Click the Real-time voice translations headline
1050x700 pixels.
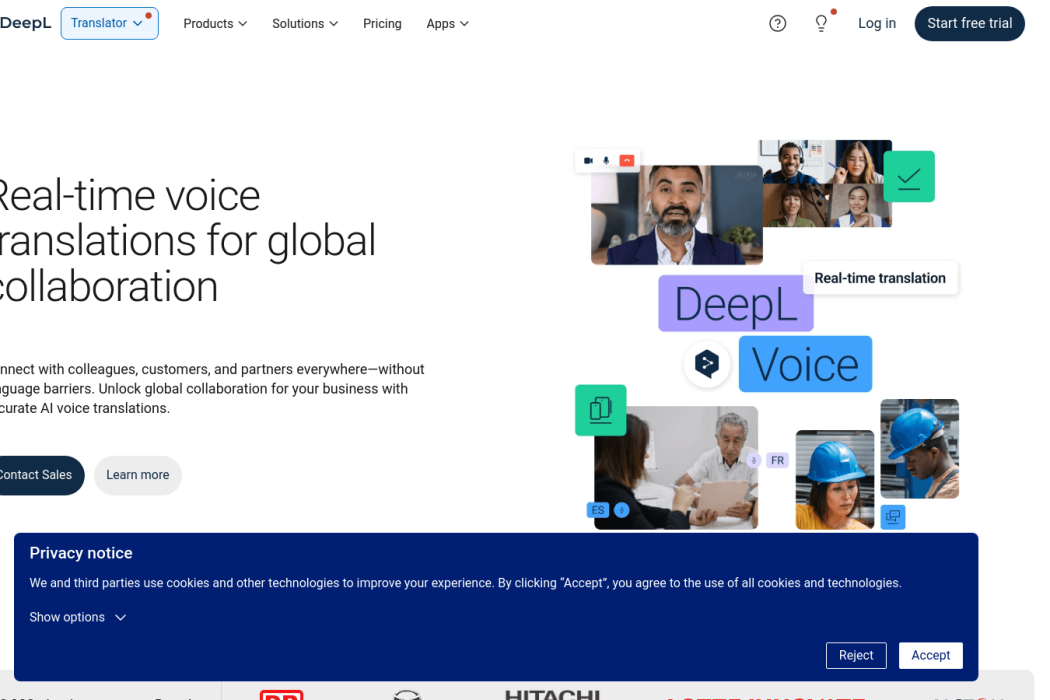[188, 241]
